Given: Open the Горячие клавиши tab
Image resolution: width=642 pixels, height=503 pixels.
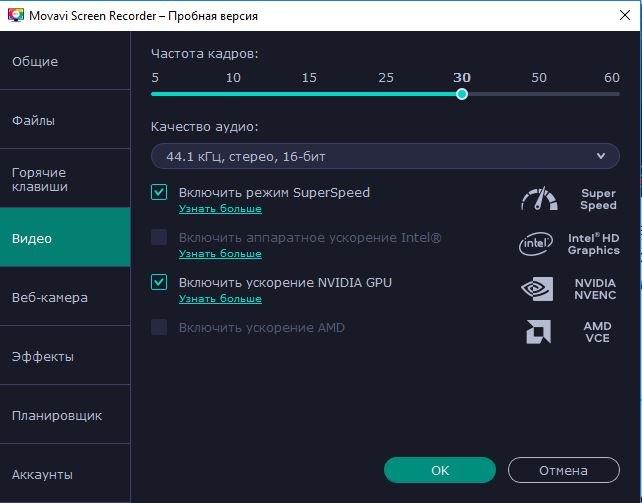Looking at the screenshot, I should tap(65, 178).
